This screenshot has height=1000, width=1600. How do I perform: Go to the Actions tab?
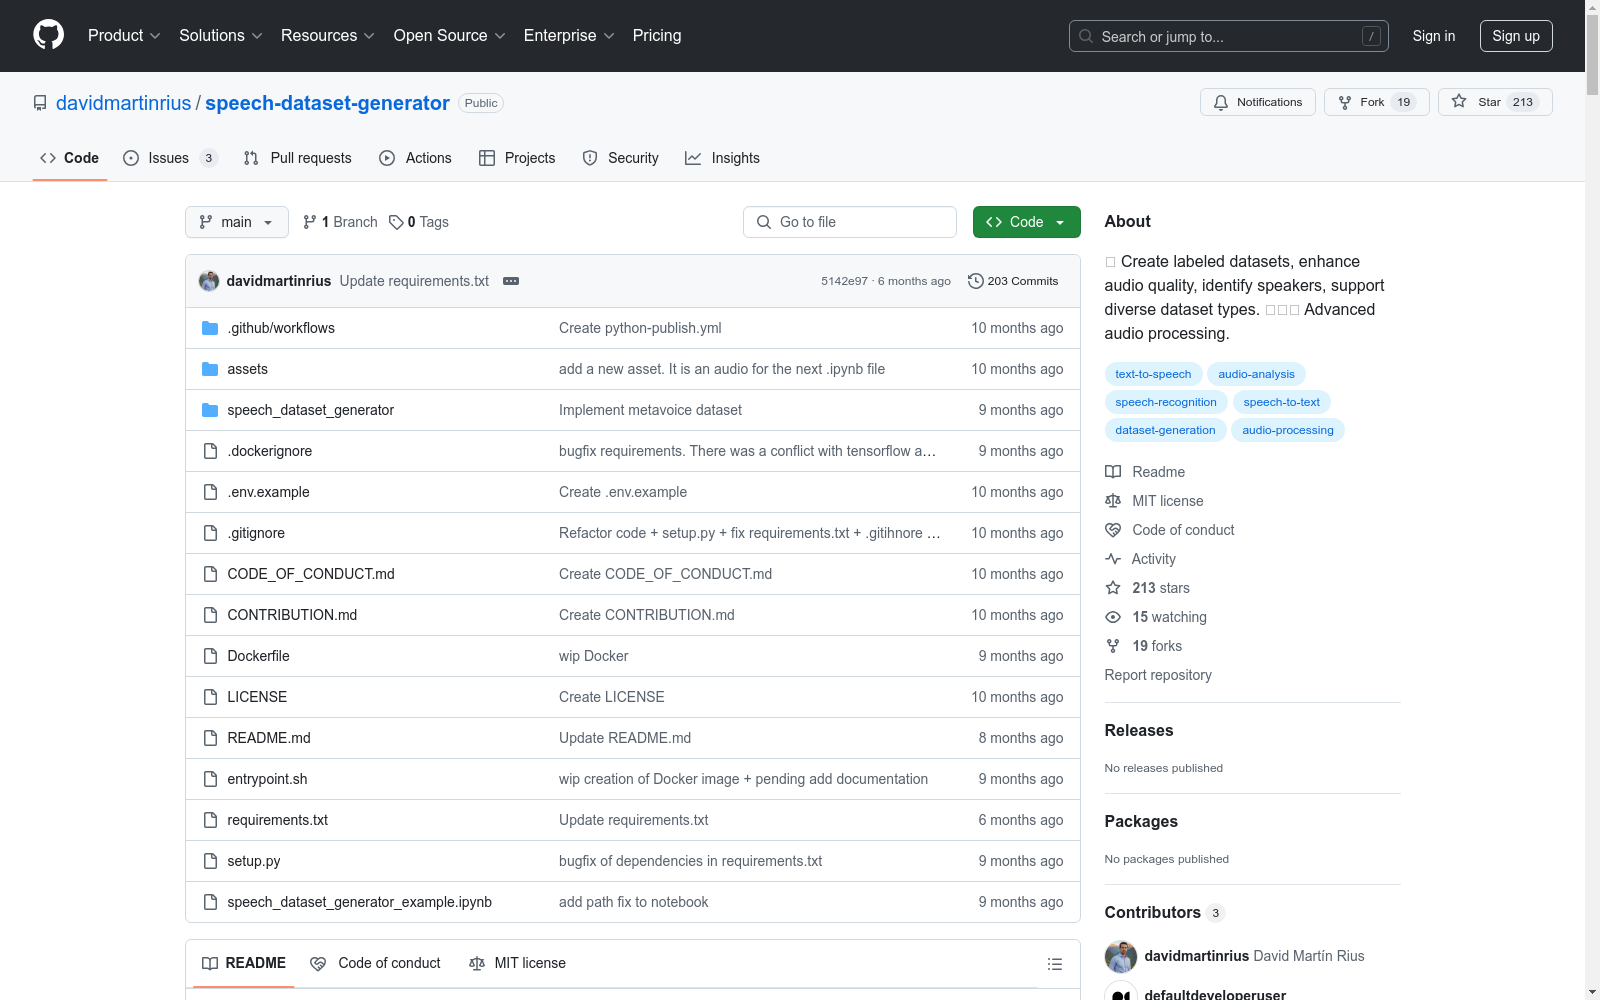416,158
